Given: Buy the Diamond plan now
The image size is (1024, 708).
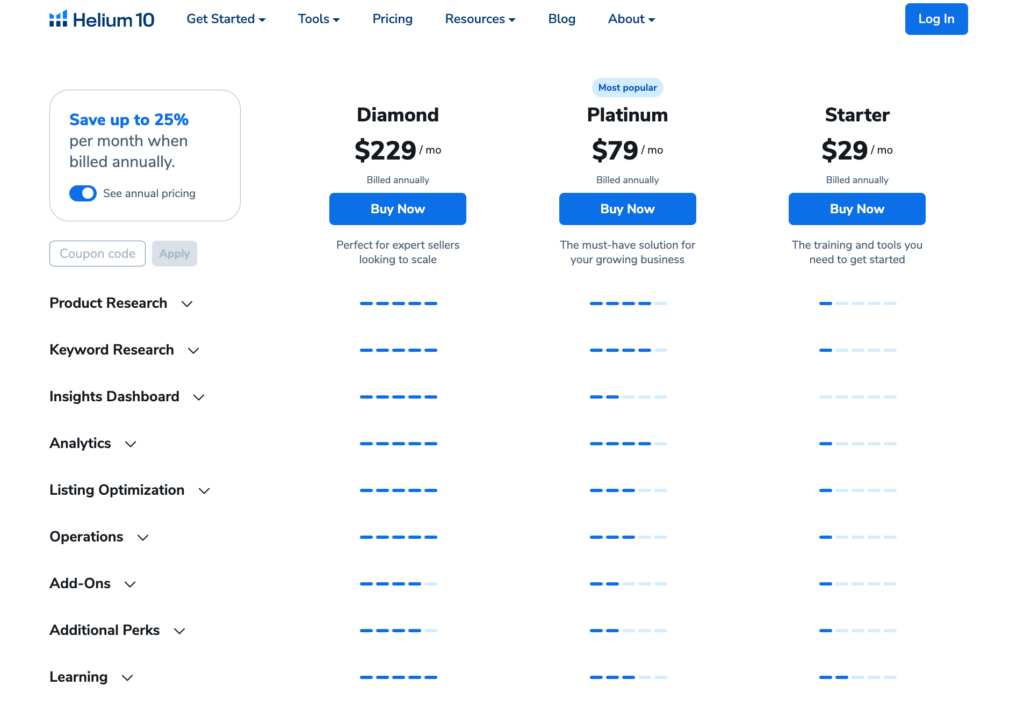Looking at the screenshot, I should [x=398, y=209].
